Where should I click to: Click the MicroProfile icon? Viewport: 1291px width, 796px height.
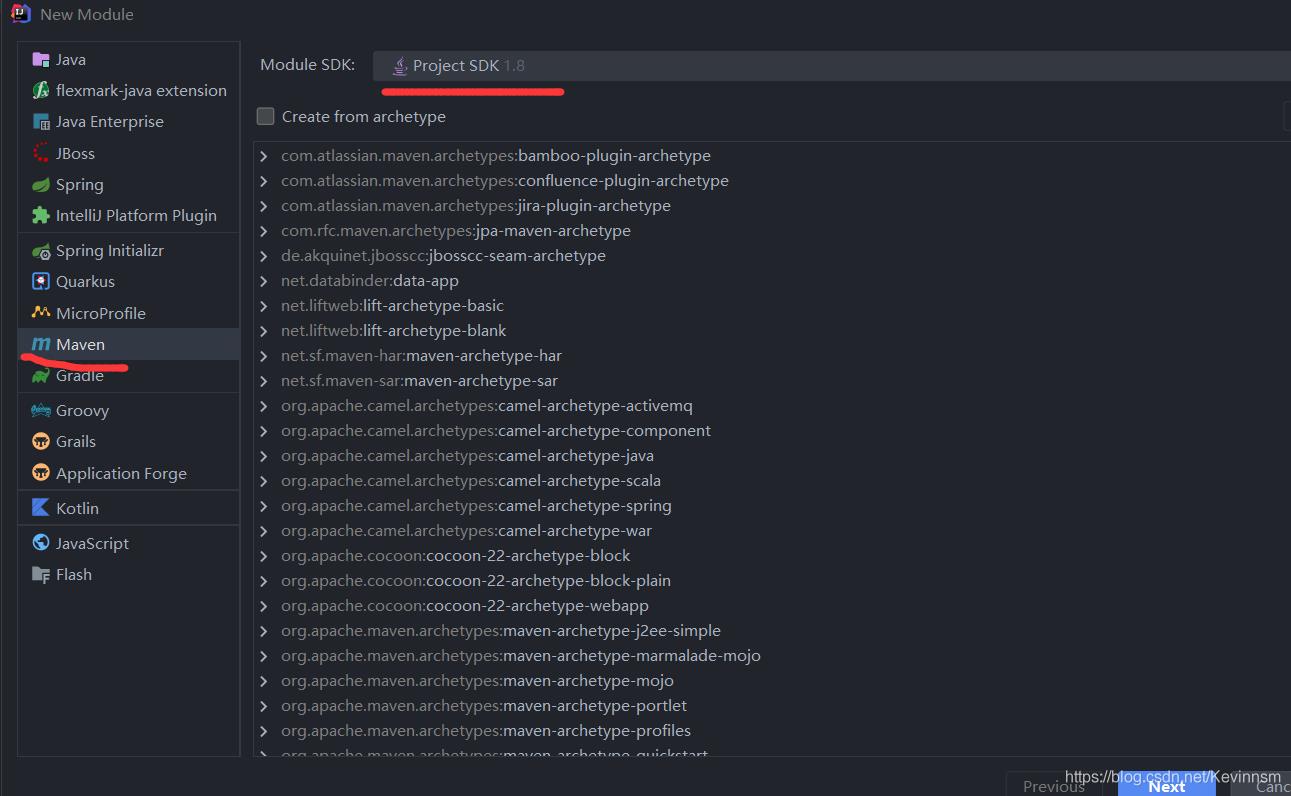click(x=41, y=313)
